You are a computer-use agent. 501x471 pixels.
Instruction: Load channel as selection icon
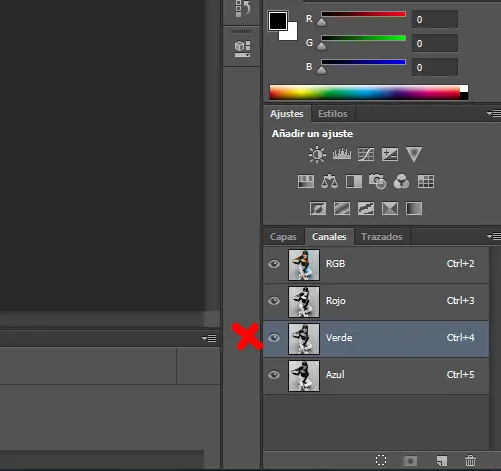click(381, 460)
